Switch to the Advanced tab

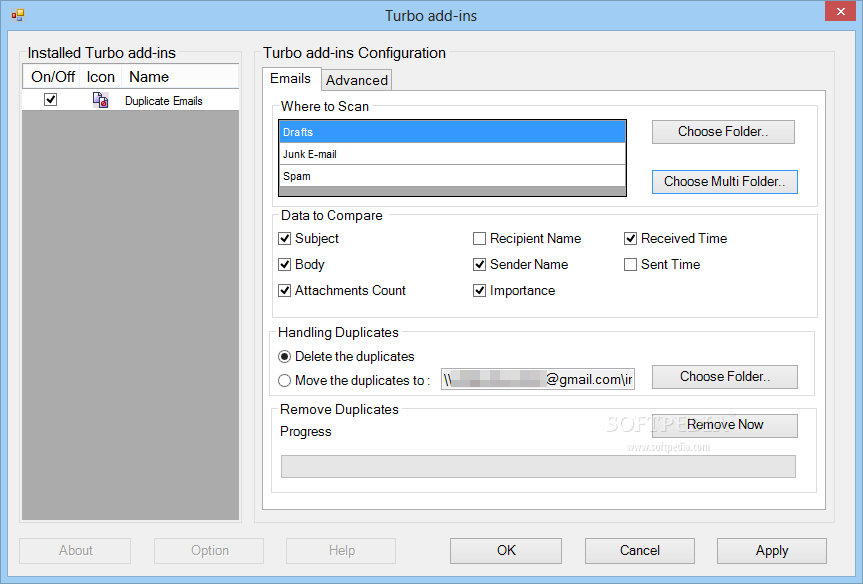[357, 80]
